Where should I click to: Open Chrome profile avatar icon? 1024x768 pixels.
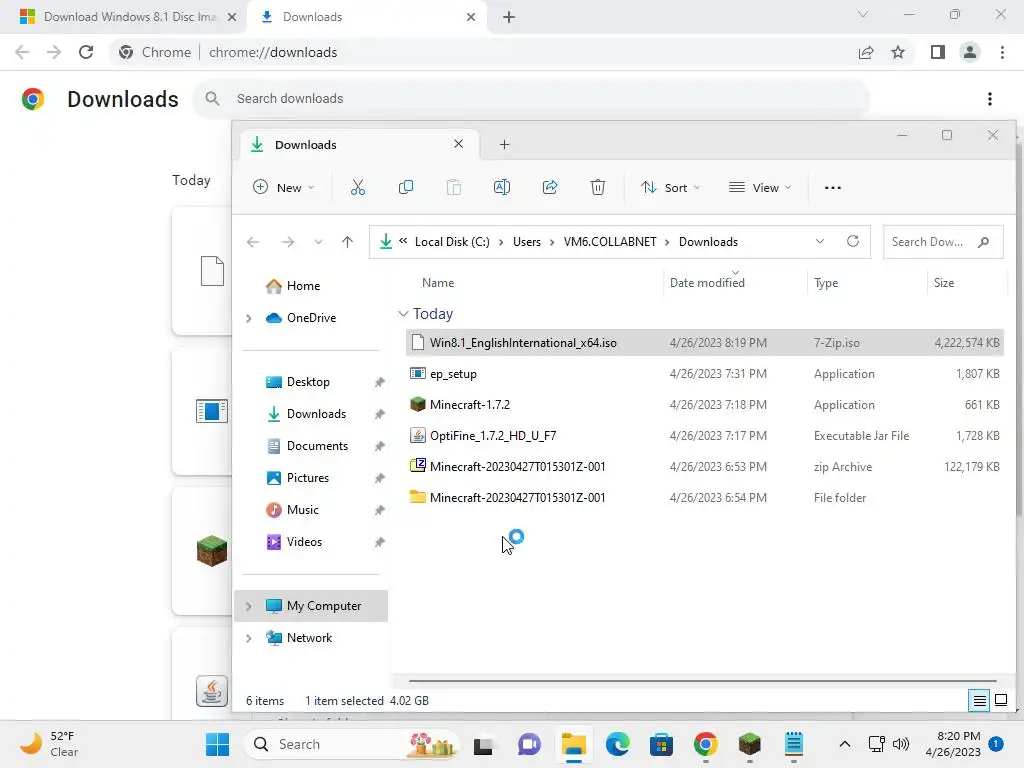[970, 52]
